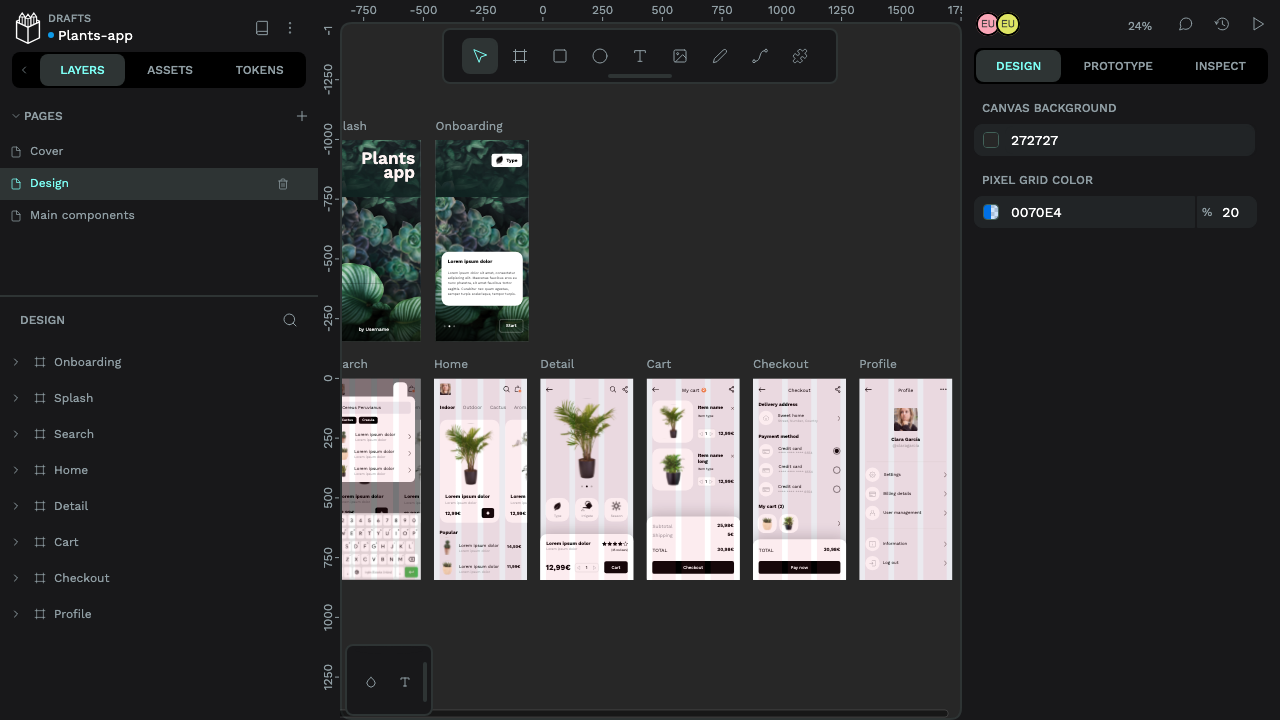Collapse the Pages section

click(16, 116)
